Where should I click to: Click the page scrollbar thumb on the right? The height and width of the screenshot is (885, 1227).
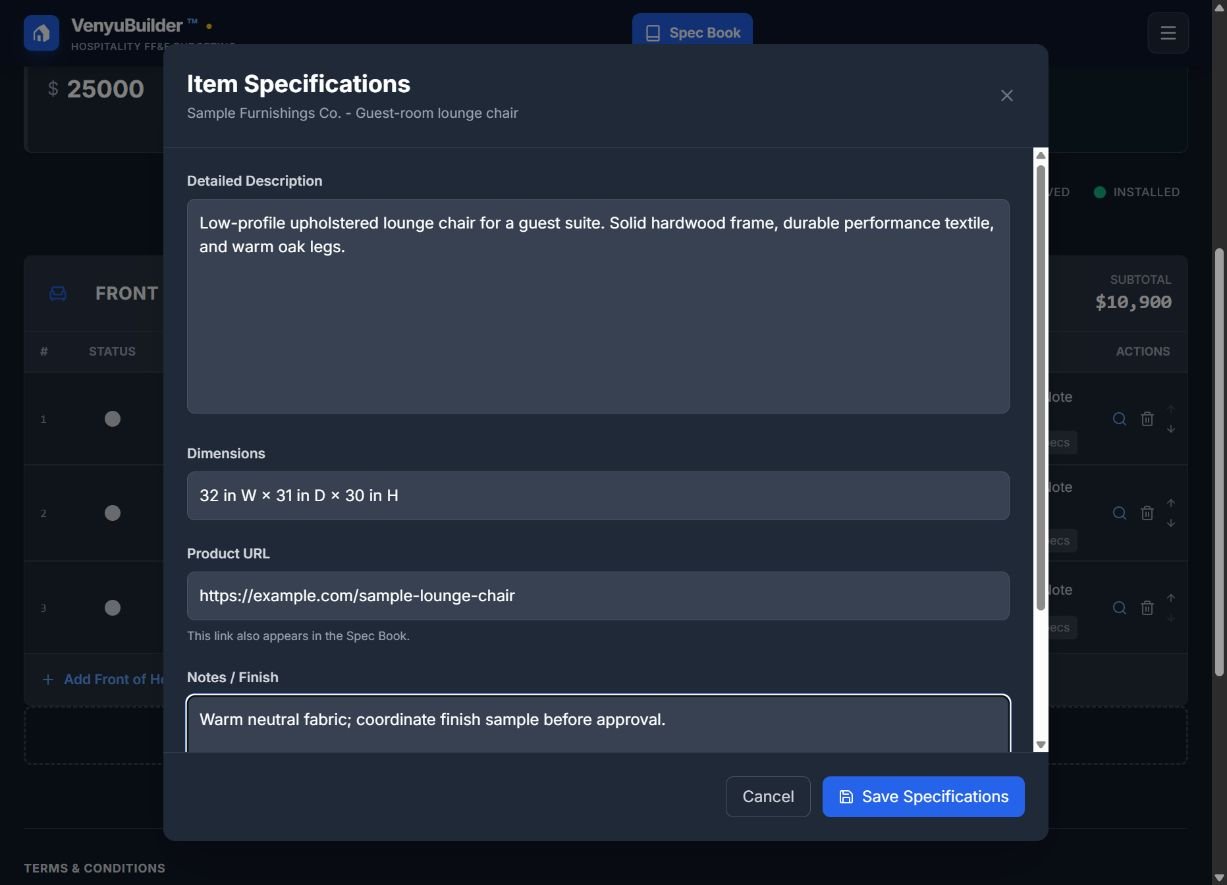1218,462
